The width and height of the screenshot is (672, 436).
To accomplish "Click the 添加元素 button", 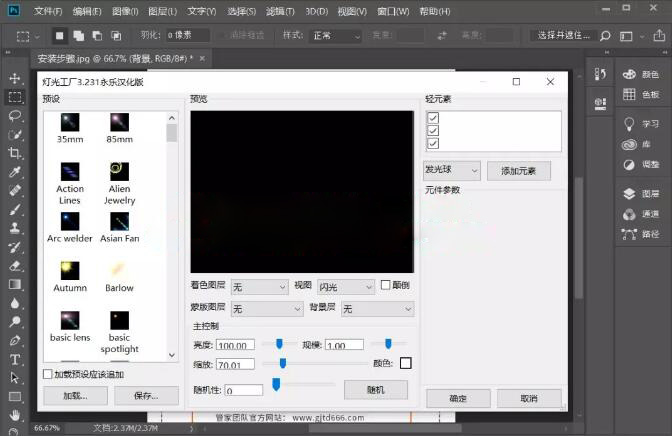I will coord(519,171).
